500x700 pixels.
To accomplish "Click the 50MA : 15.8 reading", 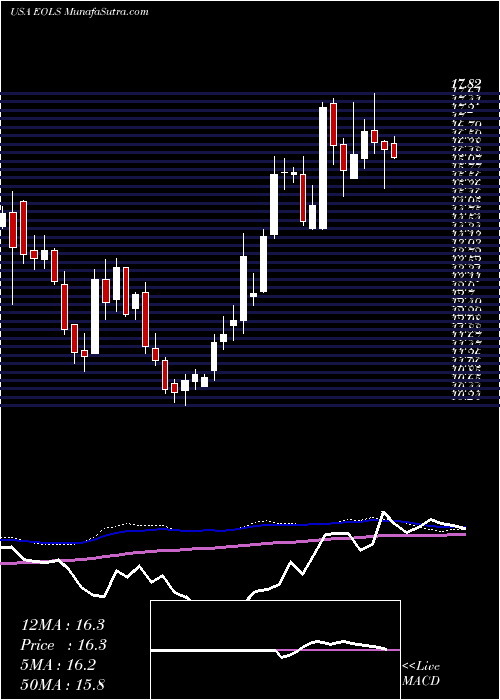I will coord(62,684).
